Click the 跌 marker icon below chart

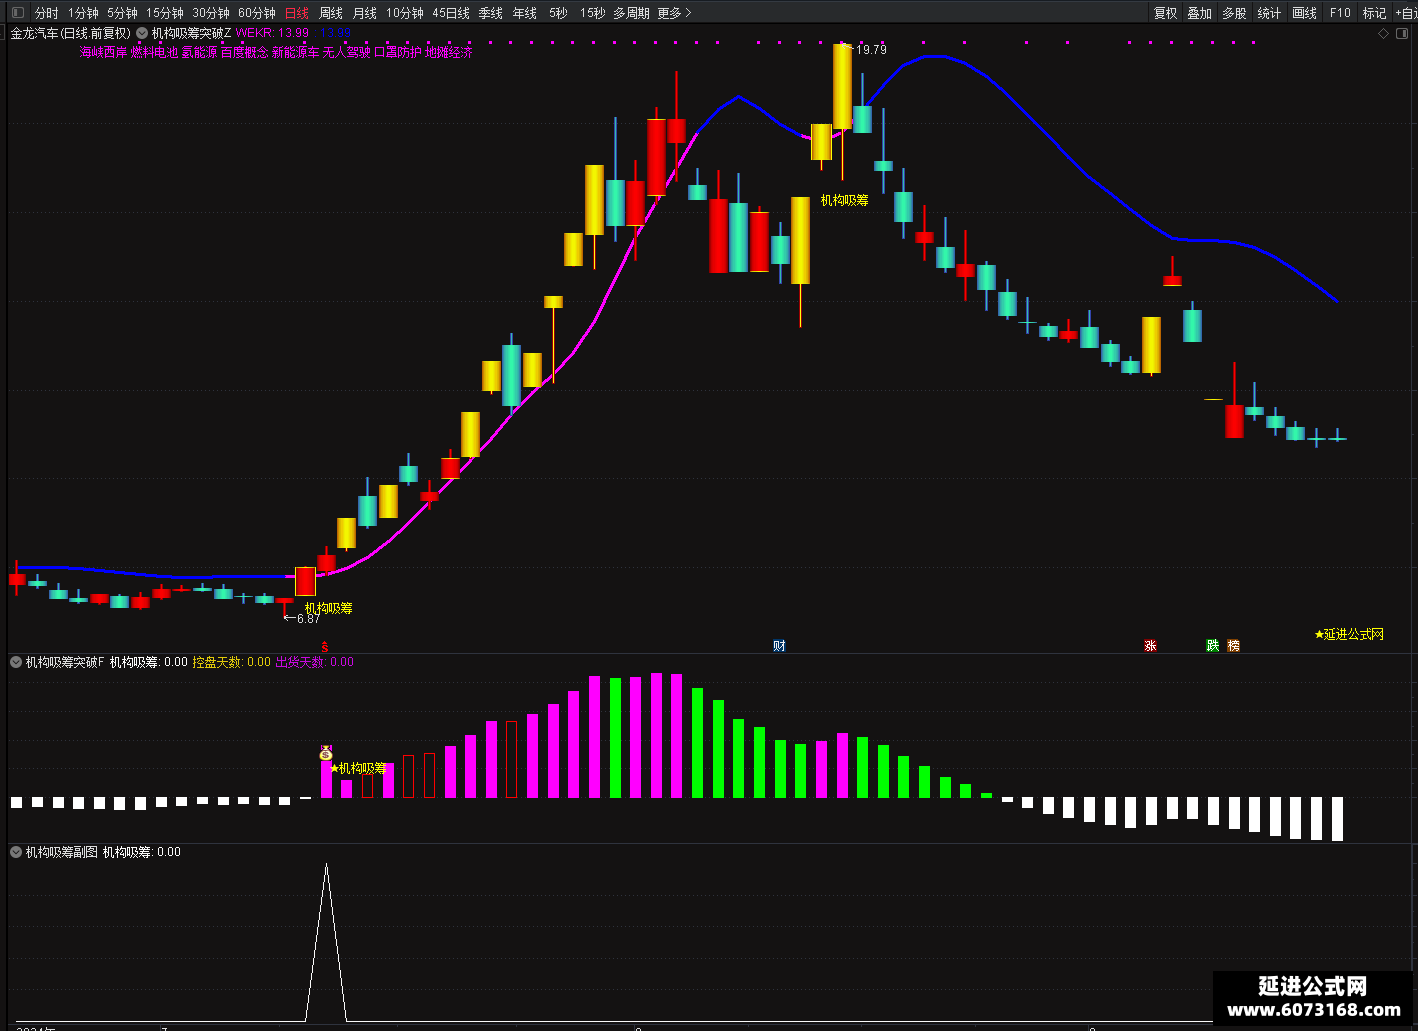1213,645
